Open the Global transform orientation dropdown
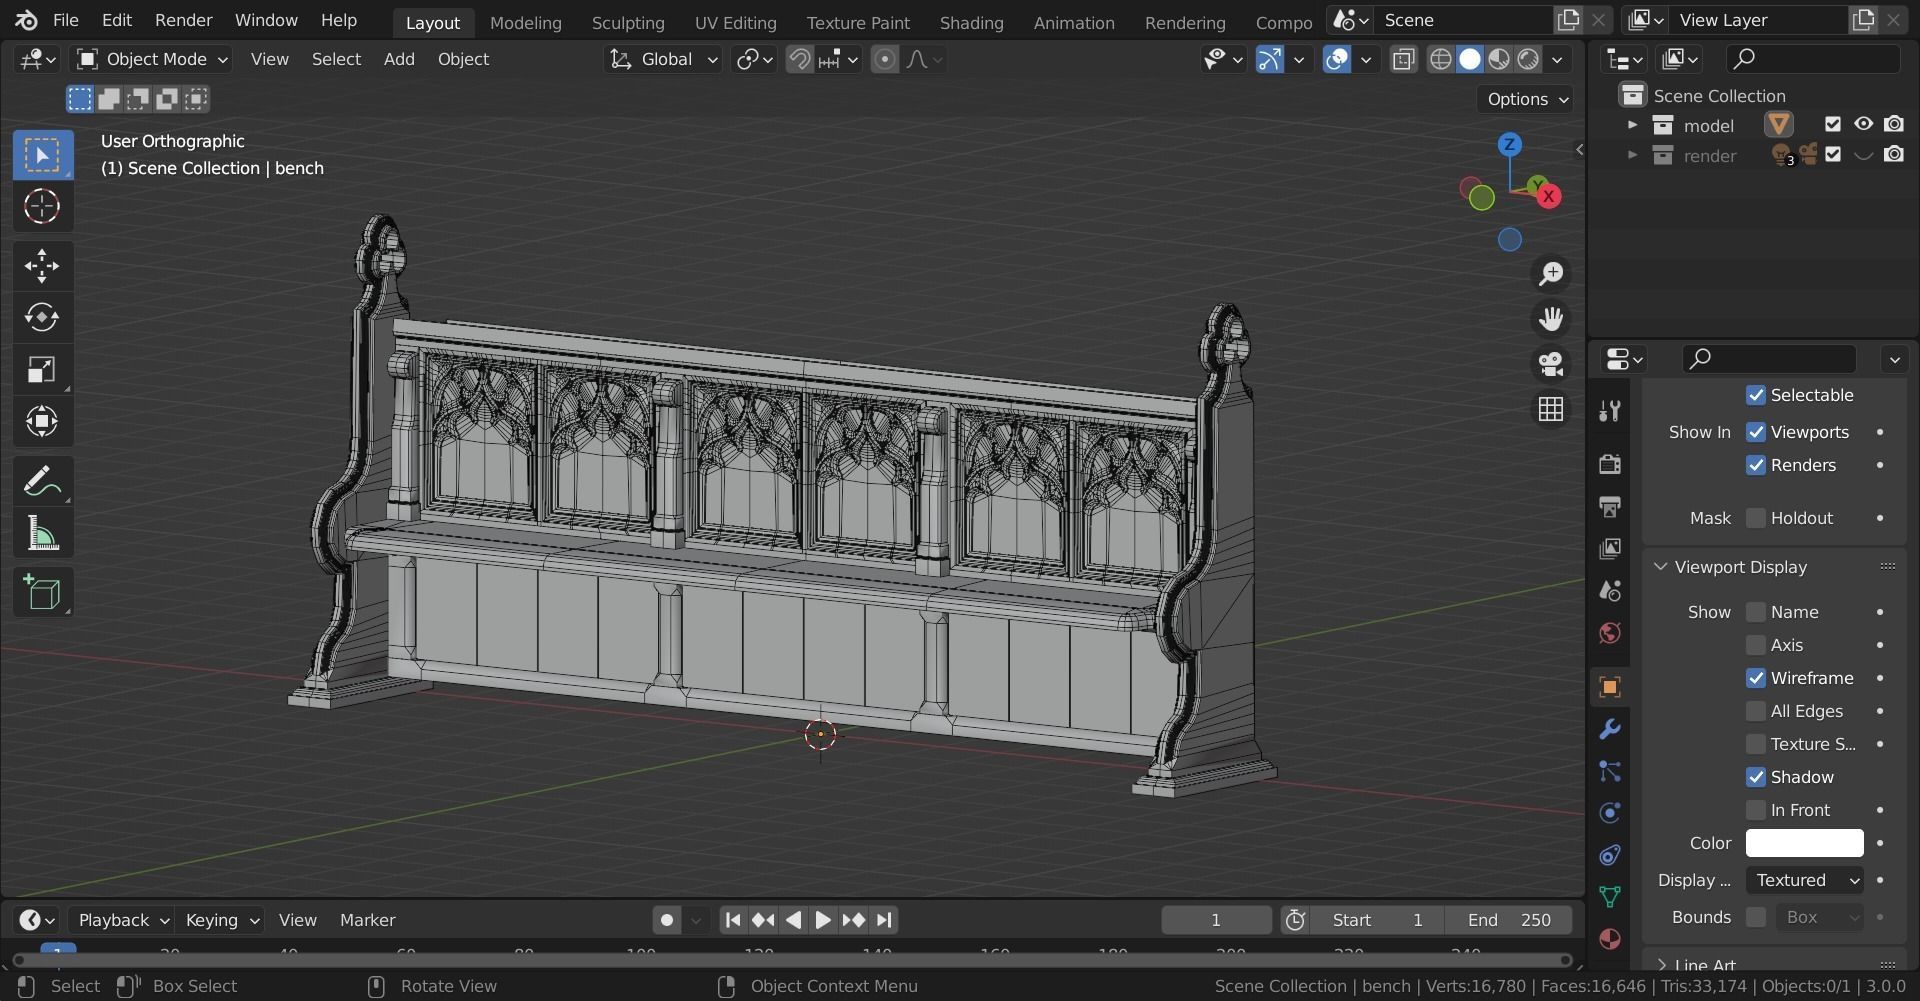The image size is (1920, 1001). pyautogui.click(x=663, y=60)
